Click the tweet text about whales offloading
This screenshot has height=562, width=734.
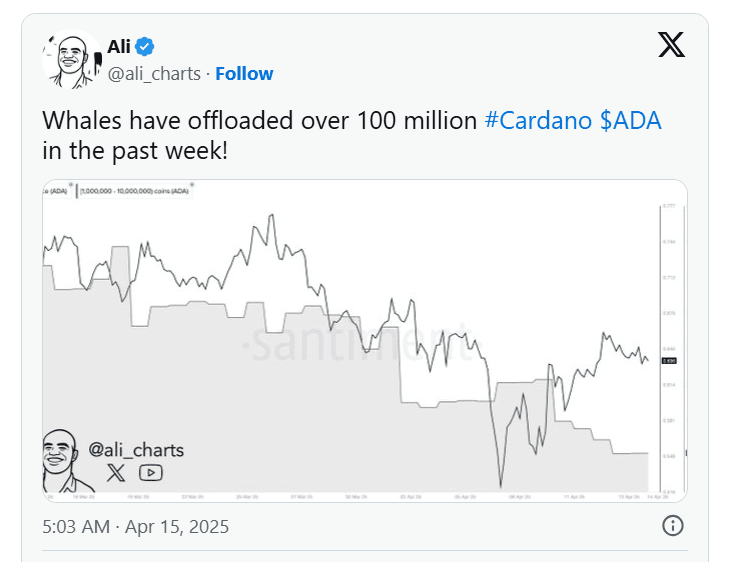(x=260, y=121)
